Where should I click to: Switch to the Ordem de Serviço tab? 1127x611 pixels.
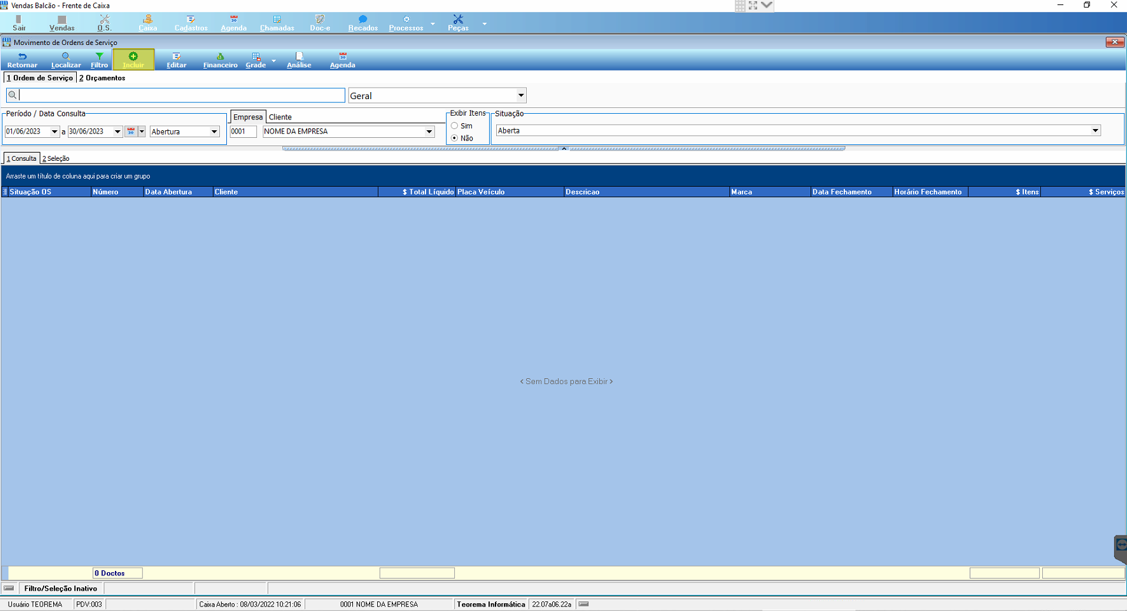pos(40,78)
